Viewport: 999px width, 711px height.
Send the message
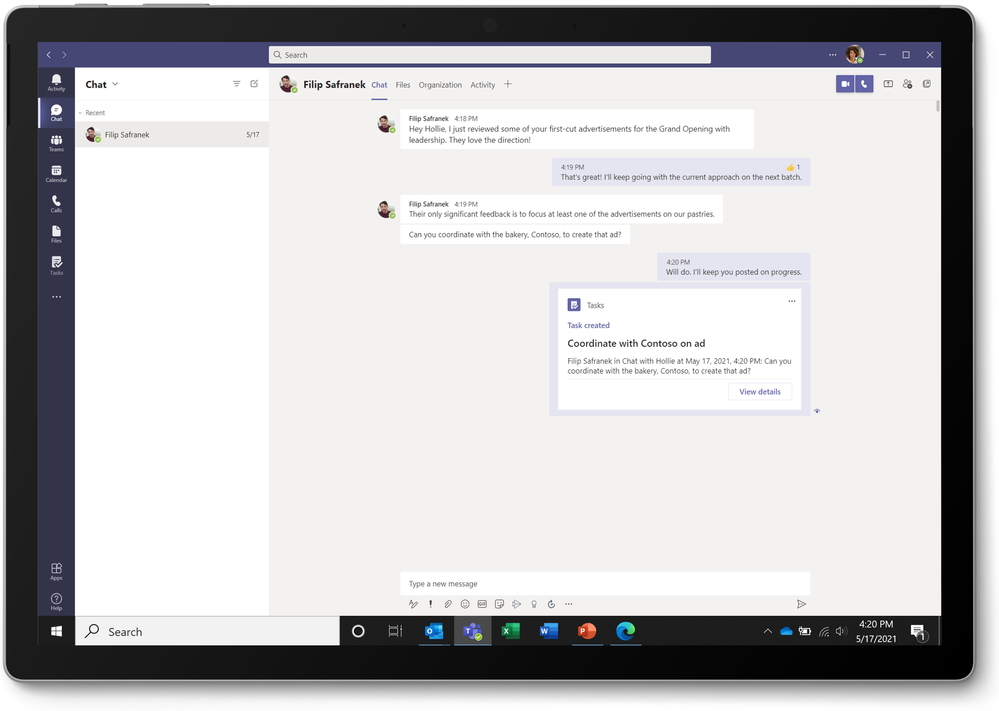click(x=801, y=604)
